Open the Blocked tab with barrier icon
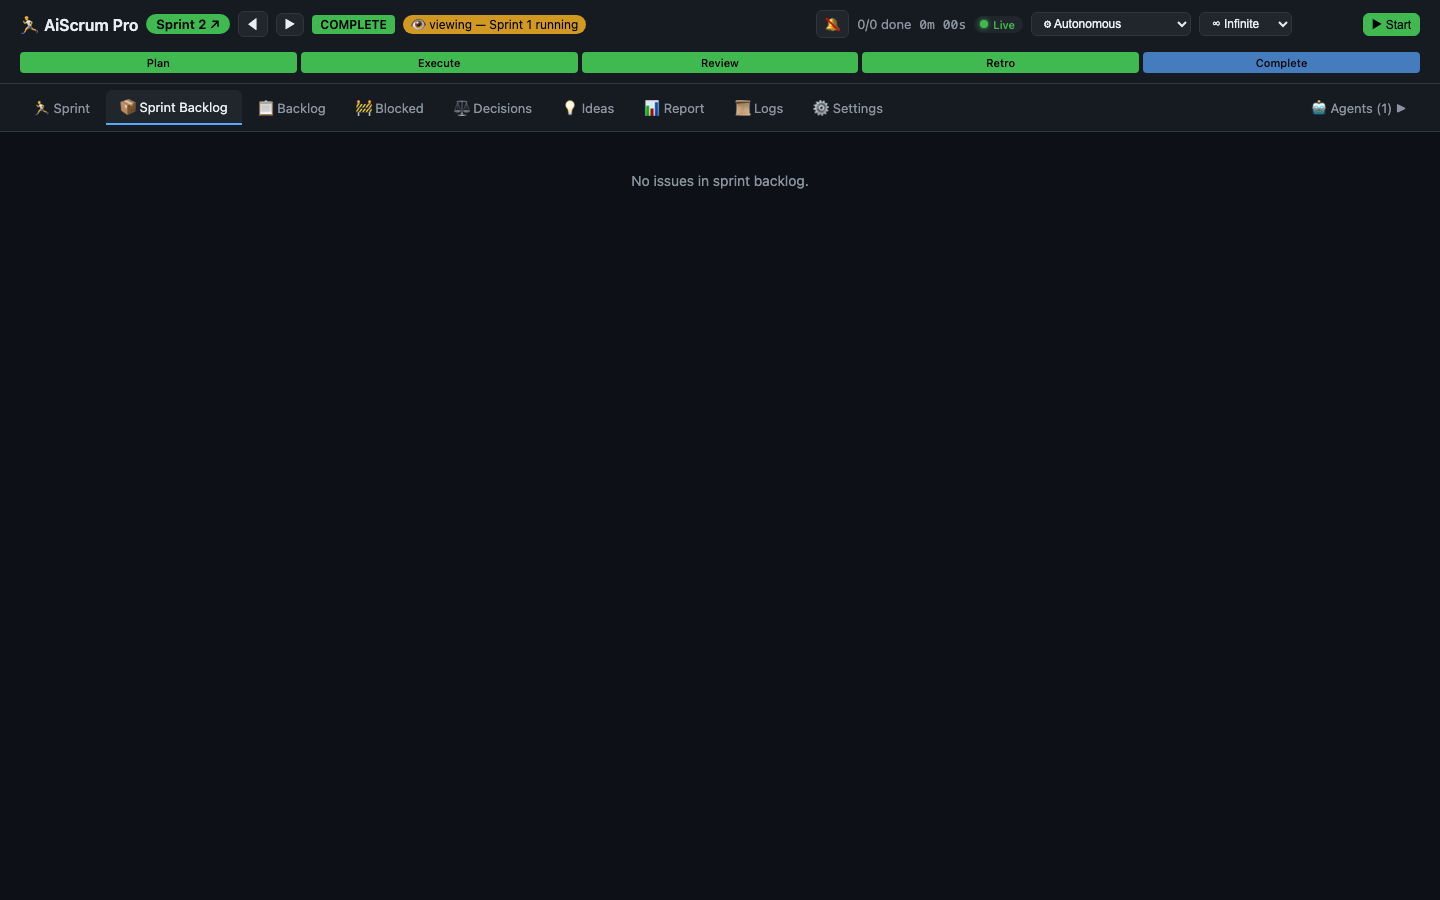 point(390,108)
